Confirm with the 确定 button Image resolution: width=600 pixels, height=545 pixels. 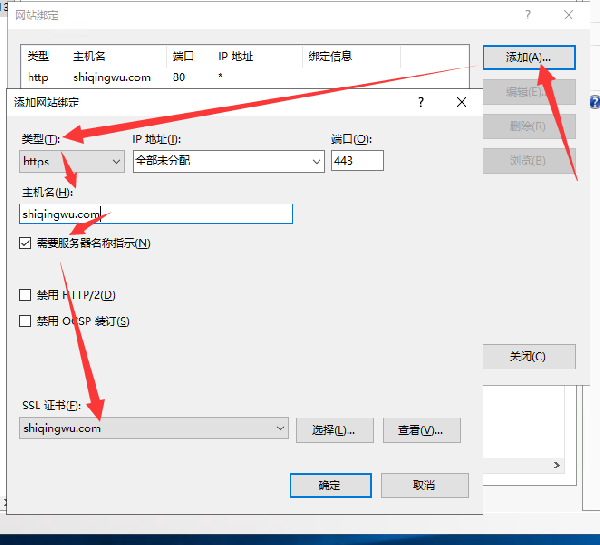[x=331, y=485]
